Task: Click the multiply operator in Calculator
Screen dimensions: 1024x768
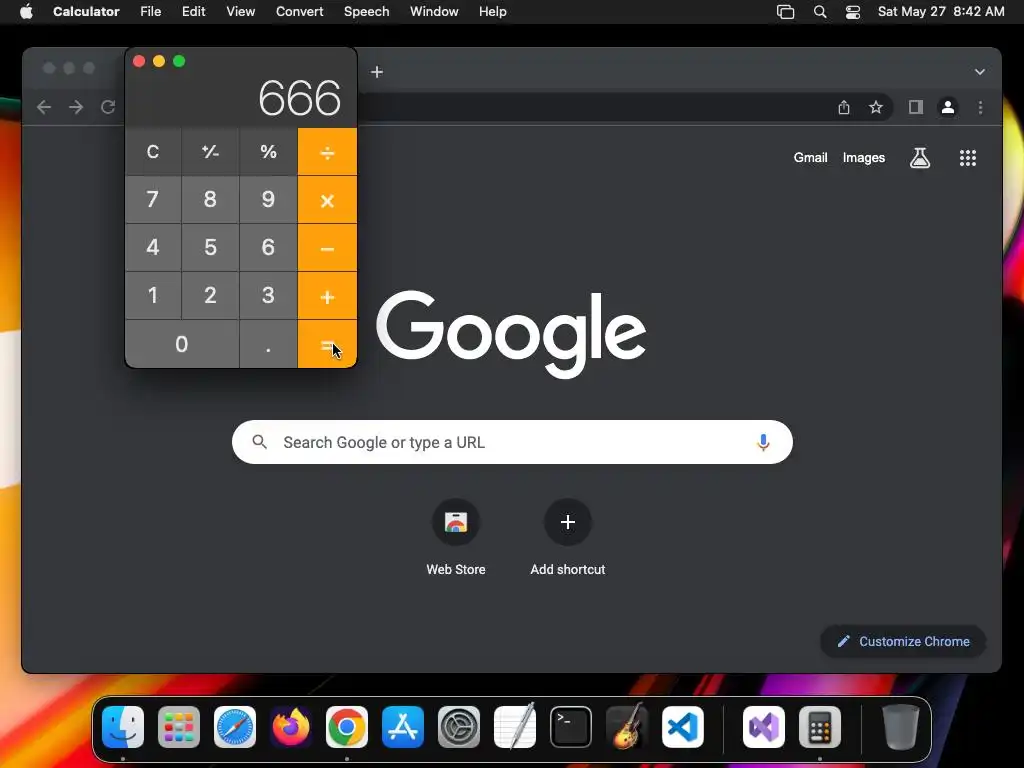Action: tap(327, 200)
